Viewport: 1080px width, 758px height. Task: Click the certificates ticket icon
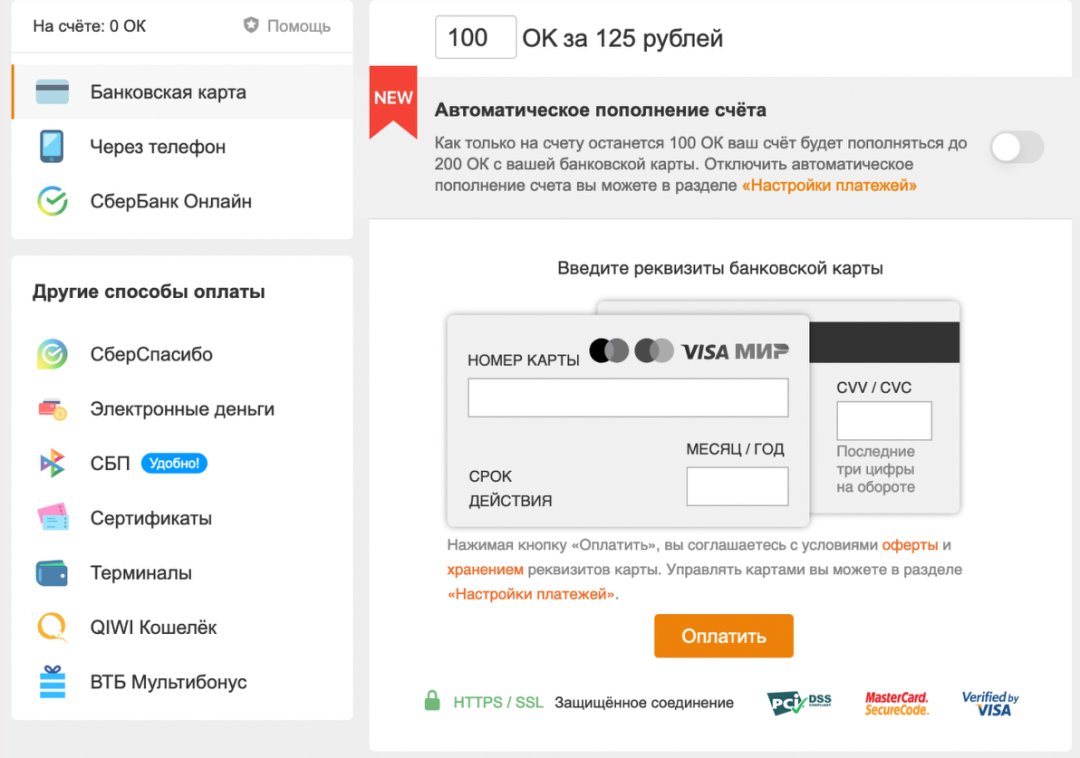pyautogui.click(x=52, y=518)
